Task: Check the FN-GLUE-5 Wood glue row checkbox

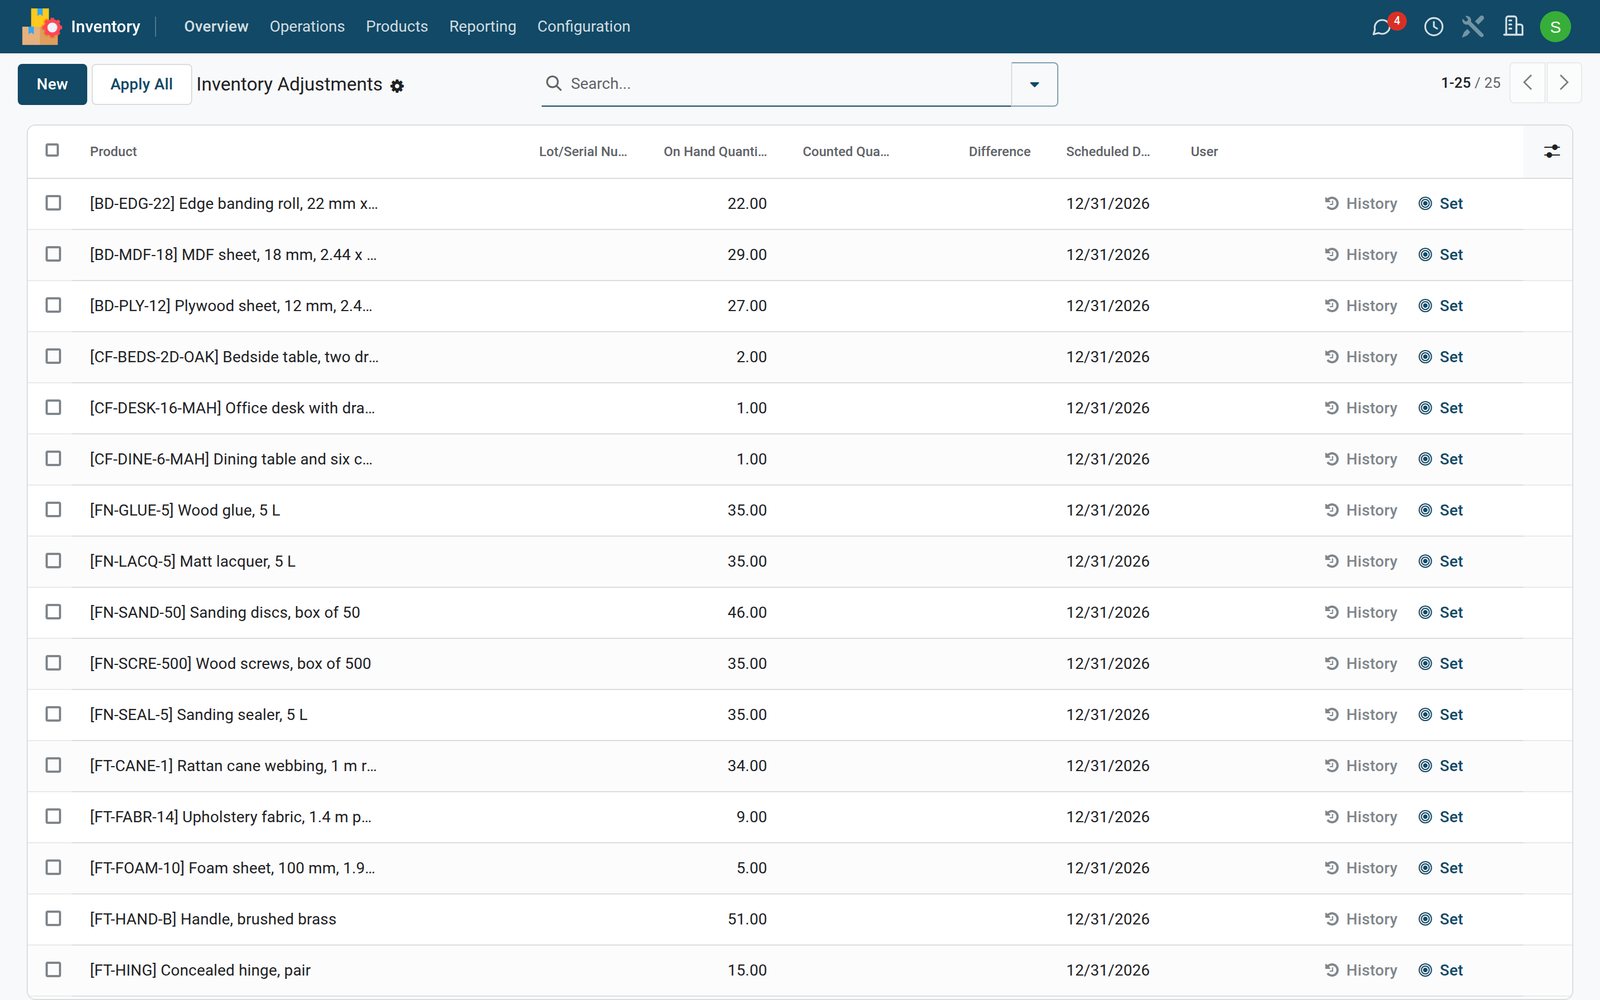Action: pos(53,510)
